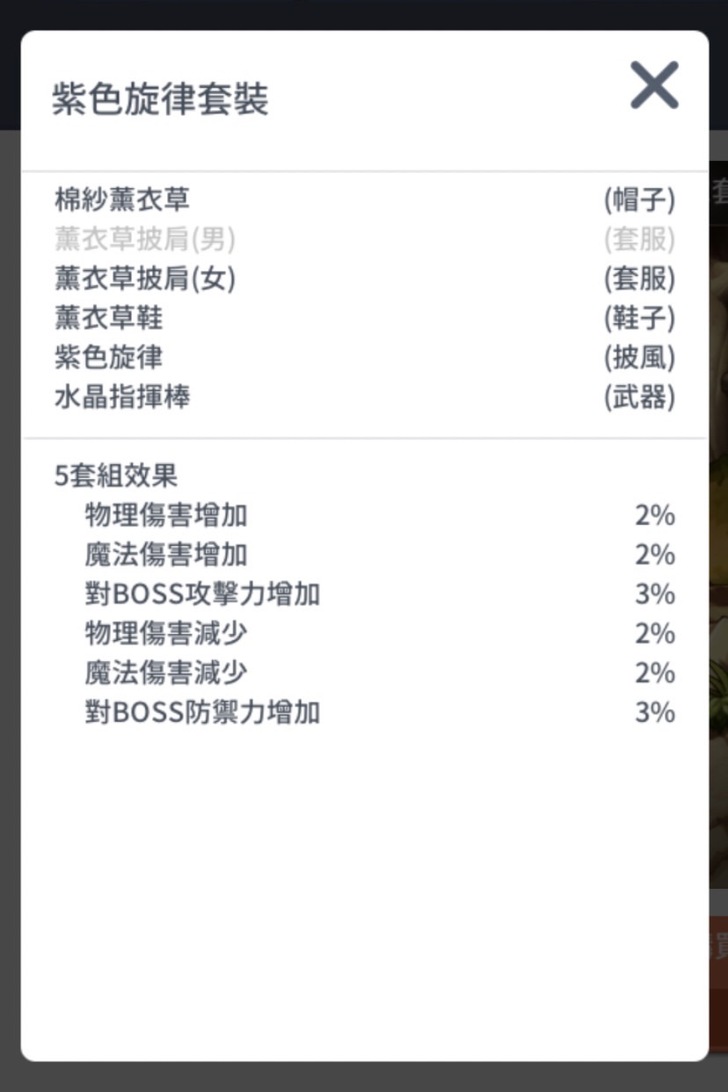Click the (披風) category label
The image size is (728, 1092).
639,358
